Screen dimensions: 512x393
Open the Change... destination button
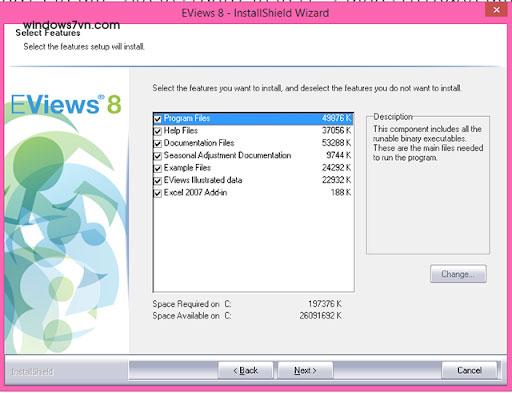(458, 274)
